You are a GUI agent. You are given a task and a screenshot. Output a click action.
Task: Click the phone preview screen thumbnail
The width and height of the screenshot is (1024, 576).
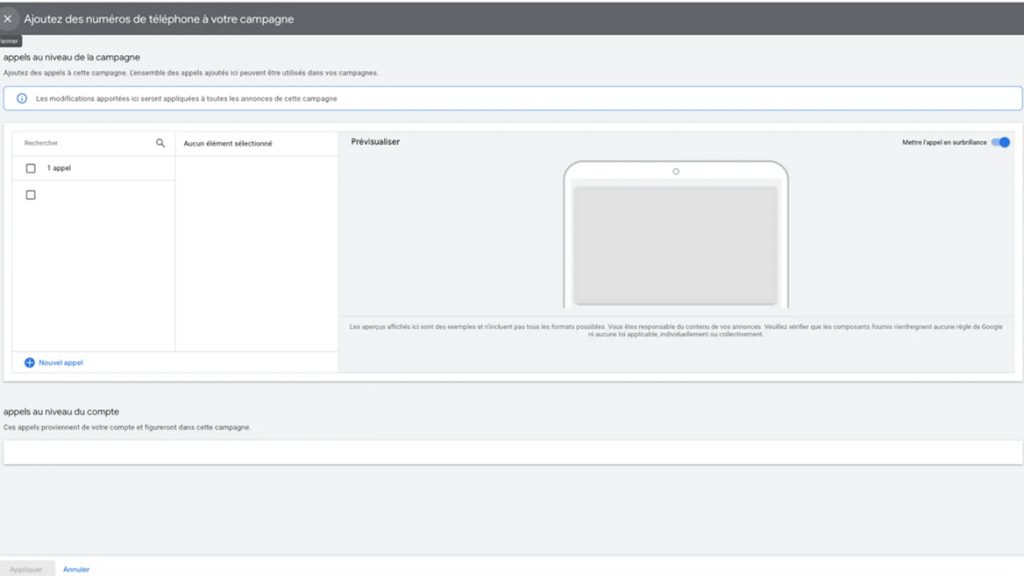click(x=675, y=246)
